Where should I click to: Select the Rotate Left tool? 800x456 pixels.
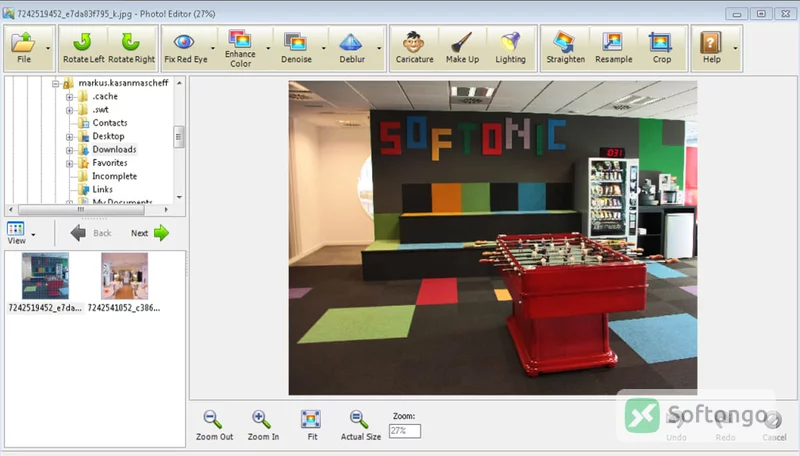pyautogui.click(x=84, y=48)
